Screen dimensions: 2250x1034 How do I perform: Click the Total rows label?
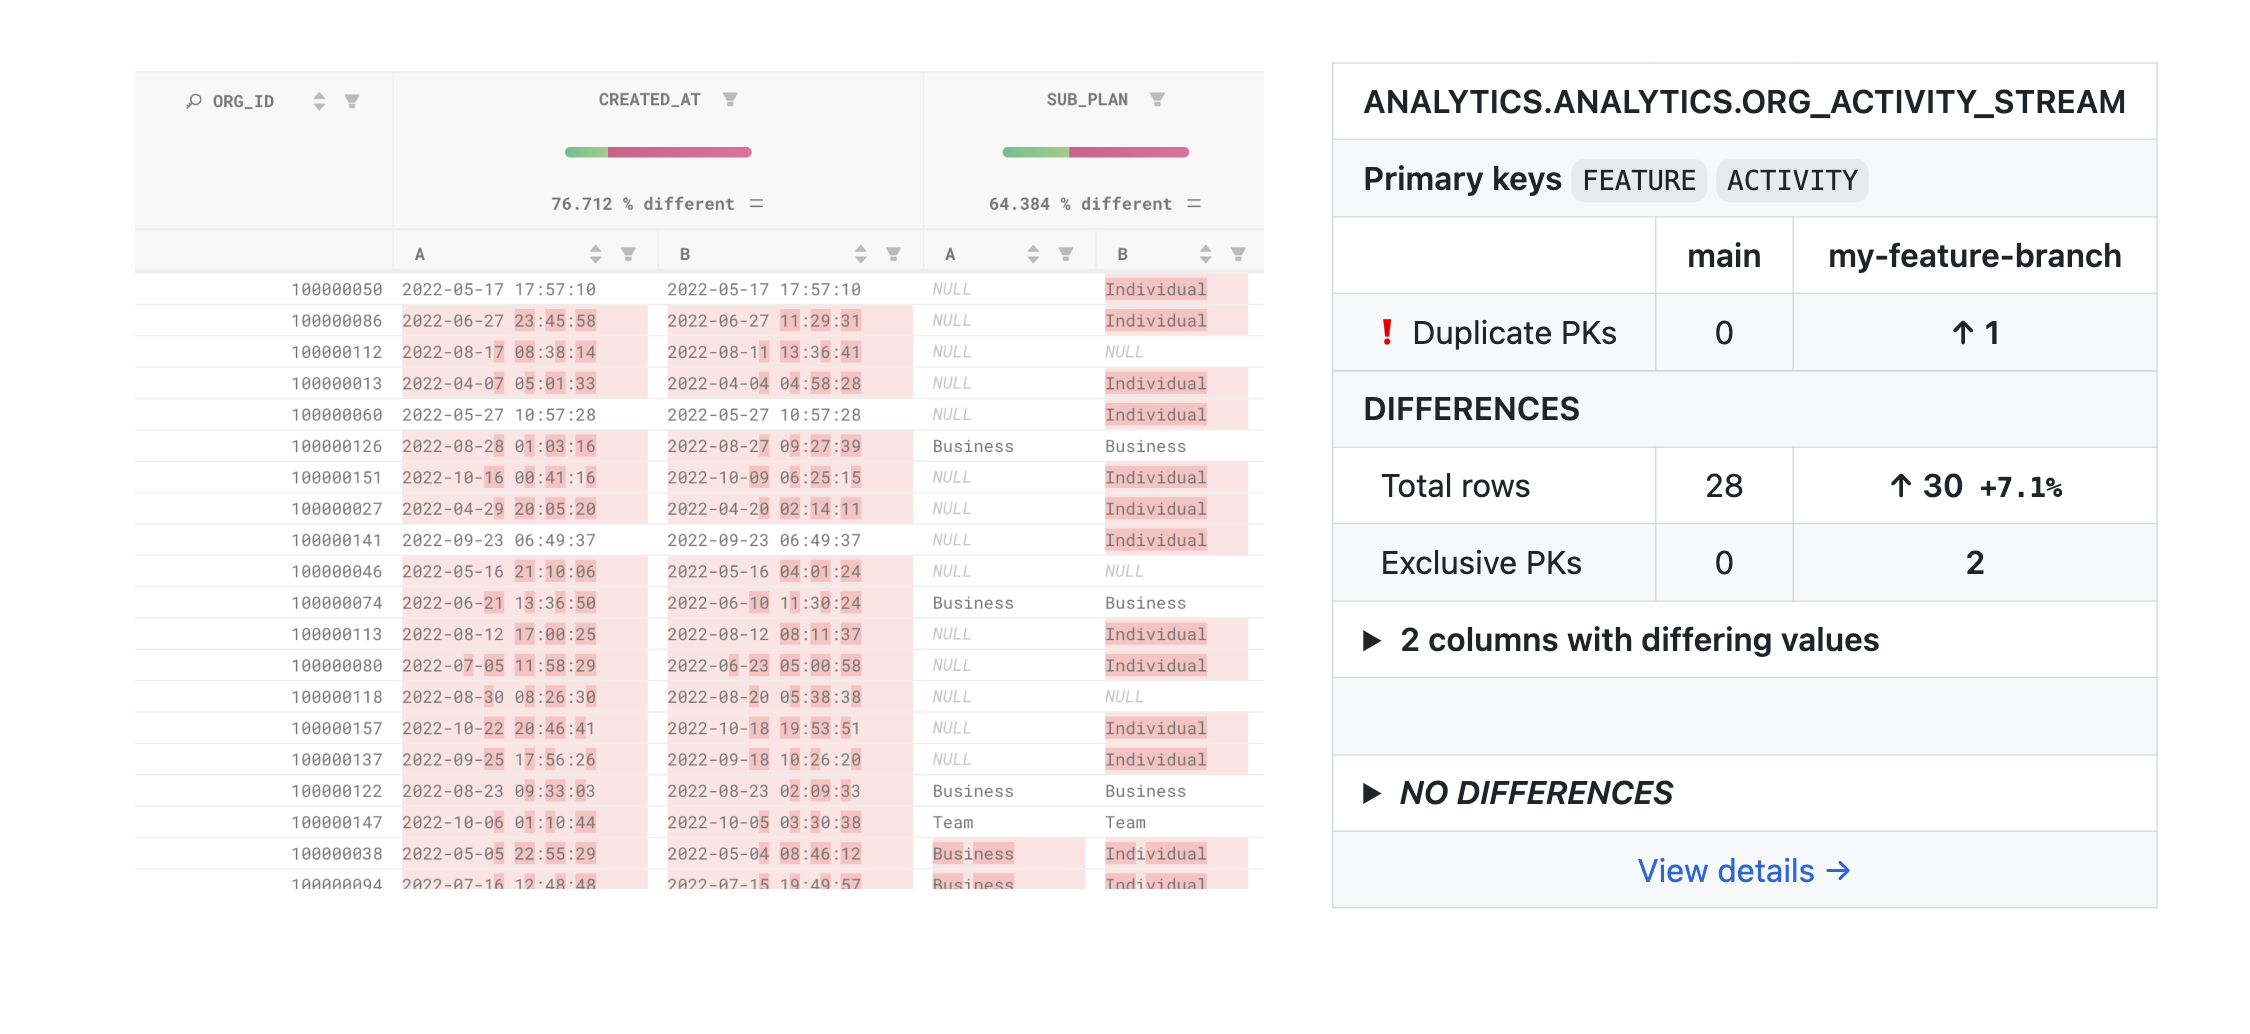point(1455,486)
